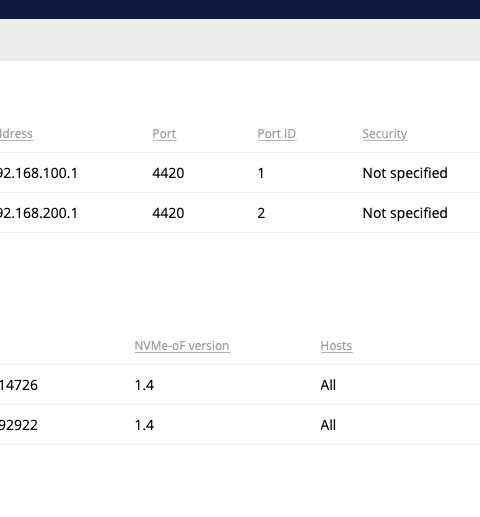Sort by the Security column header

pyautogui.click(x=385, y=134)
